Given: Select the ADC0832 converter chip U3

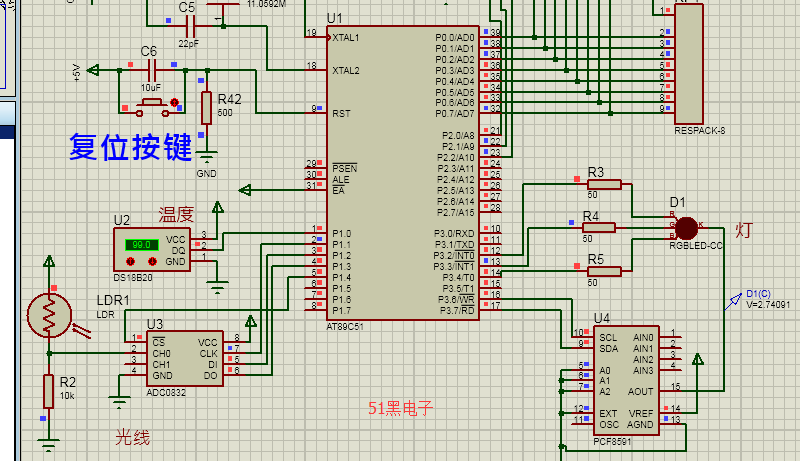Looking at the screenshot, I should click(x=185, y=356).
